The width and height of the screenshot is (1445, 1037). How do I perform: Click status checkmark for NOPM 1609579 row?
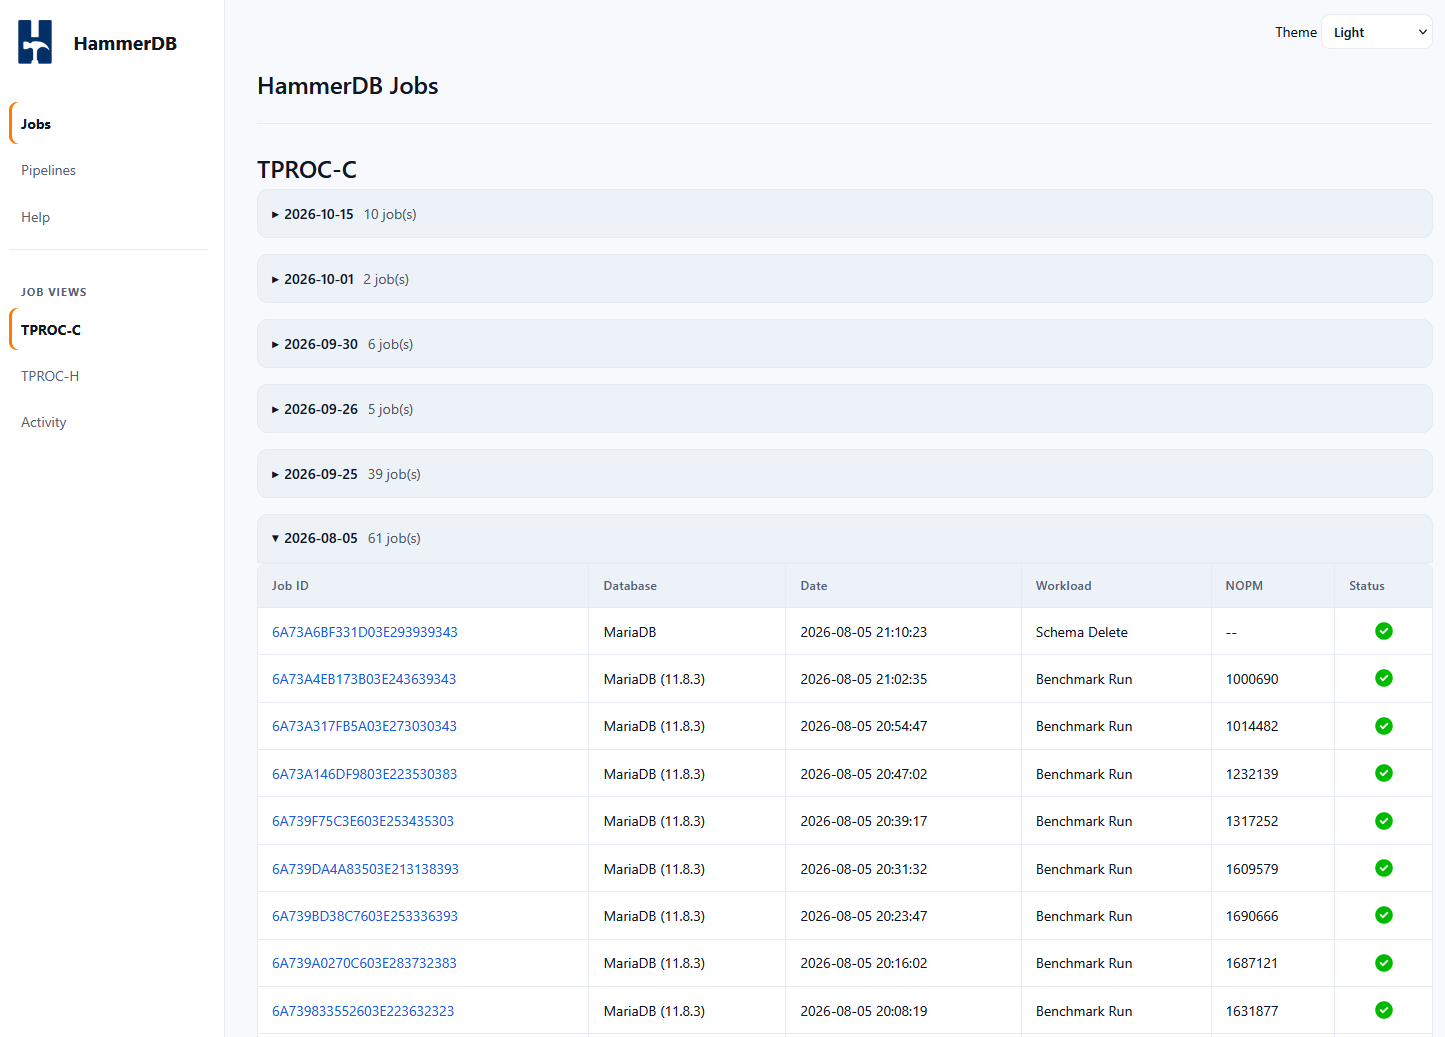tap(1384, 868)
